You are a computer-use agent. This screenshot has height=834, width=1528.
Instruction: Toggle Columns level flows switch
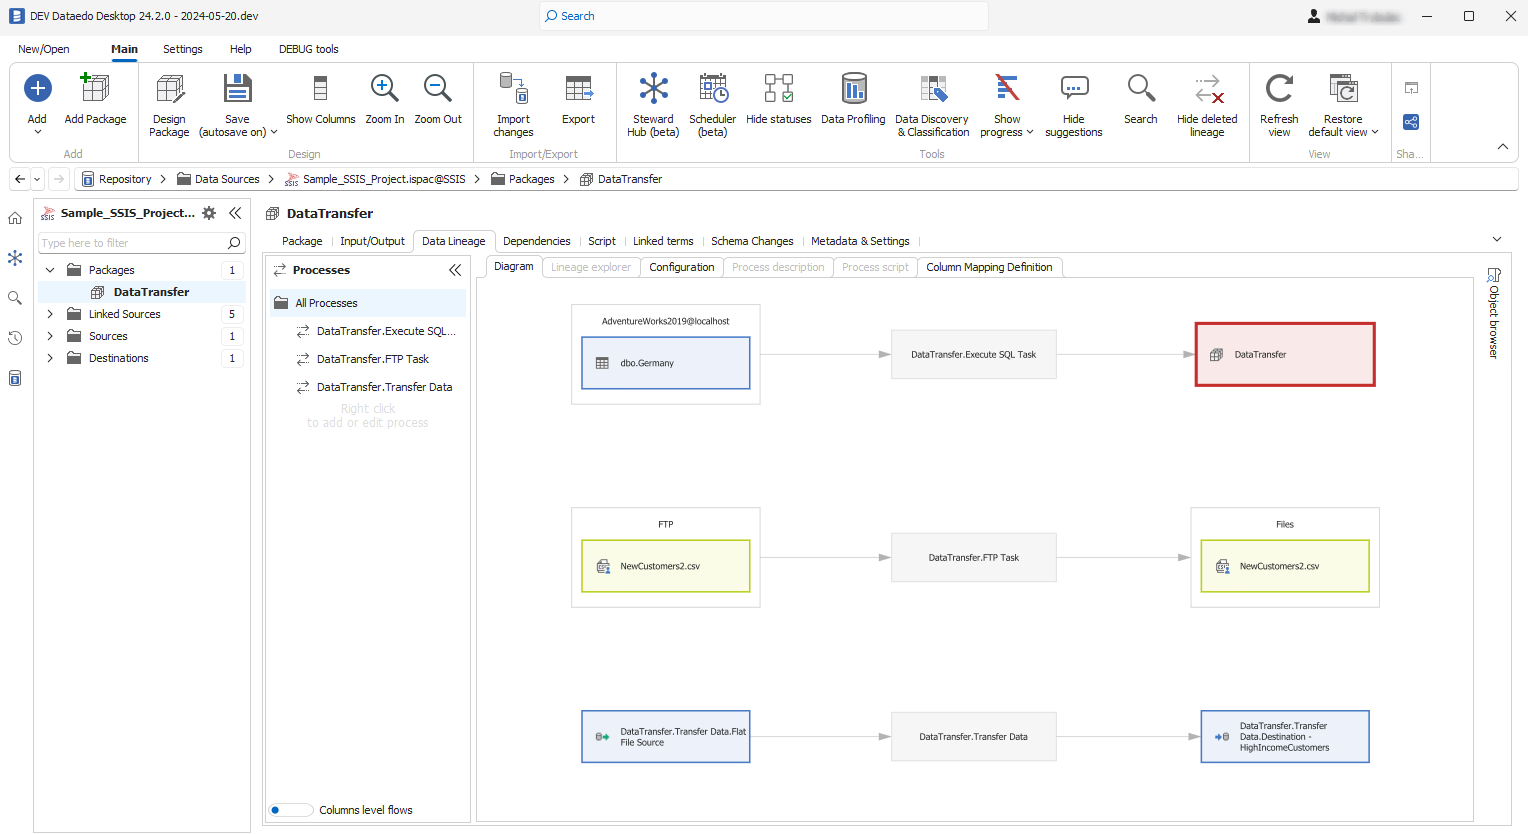[290, 810]
